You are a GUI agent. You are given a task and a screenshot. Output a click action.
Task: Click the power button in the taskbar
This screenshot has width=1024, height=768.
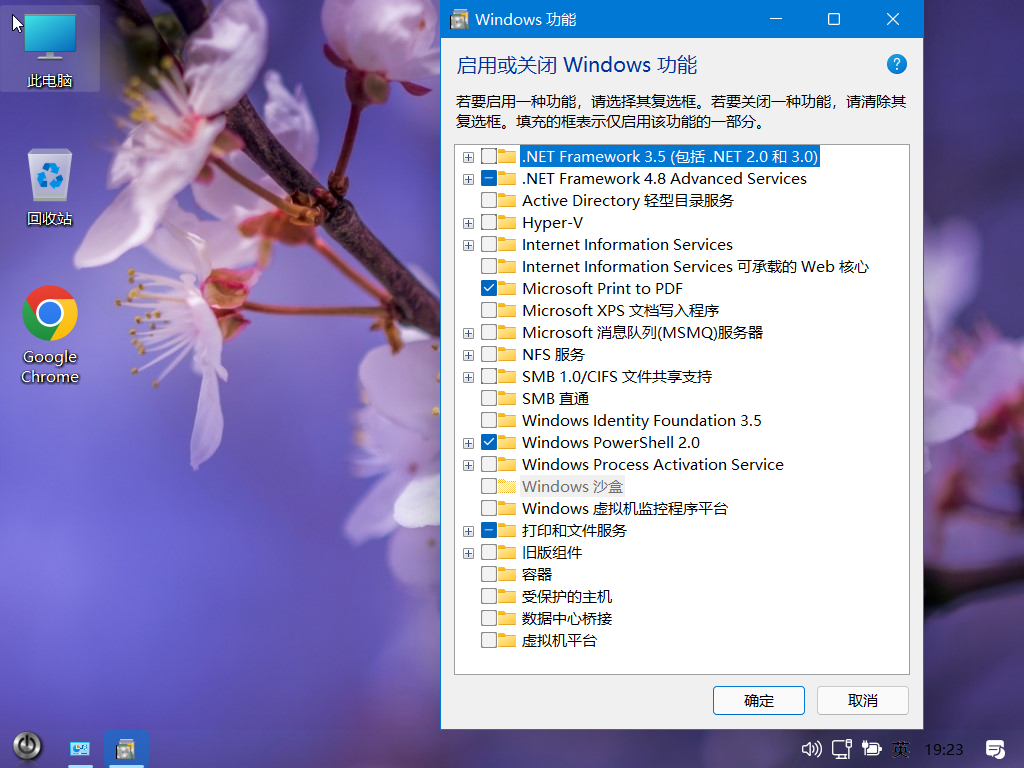pyautogui.click(x=27, y=746)
